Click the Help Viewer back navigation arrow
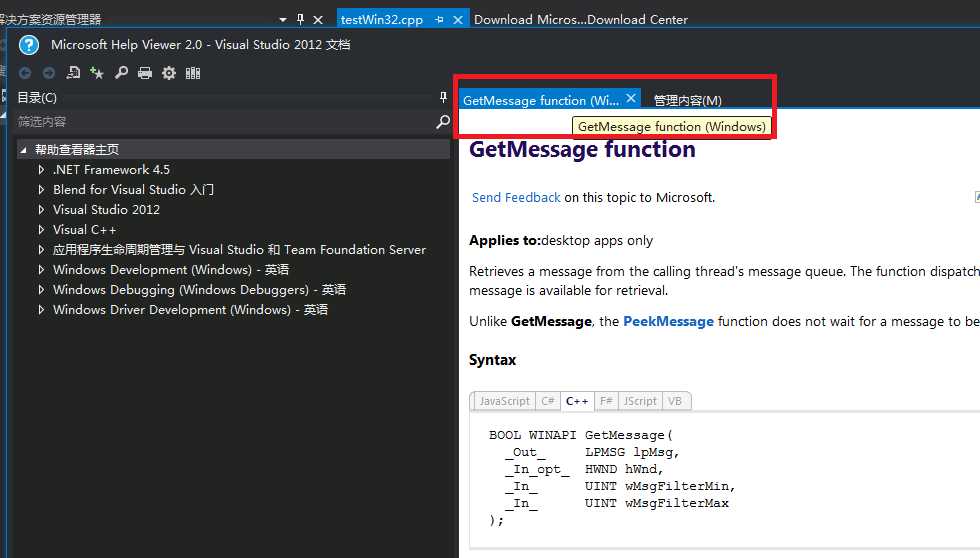The image size is (980, 558). (25, 73)
